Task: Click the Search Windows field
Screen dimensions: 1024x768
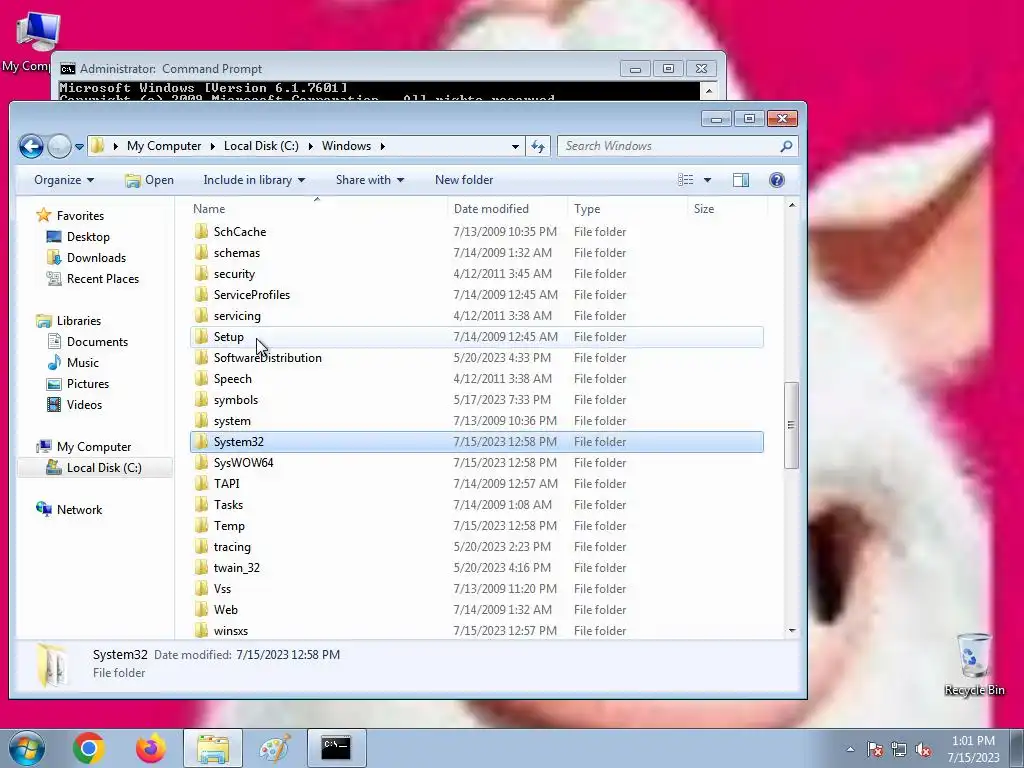Action: [676, 146]
